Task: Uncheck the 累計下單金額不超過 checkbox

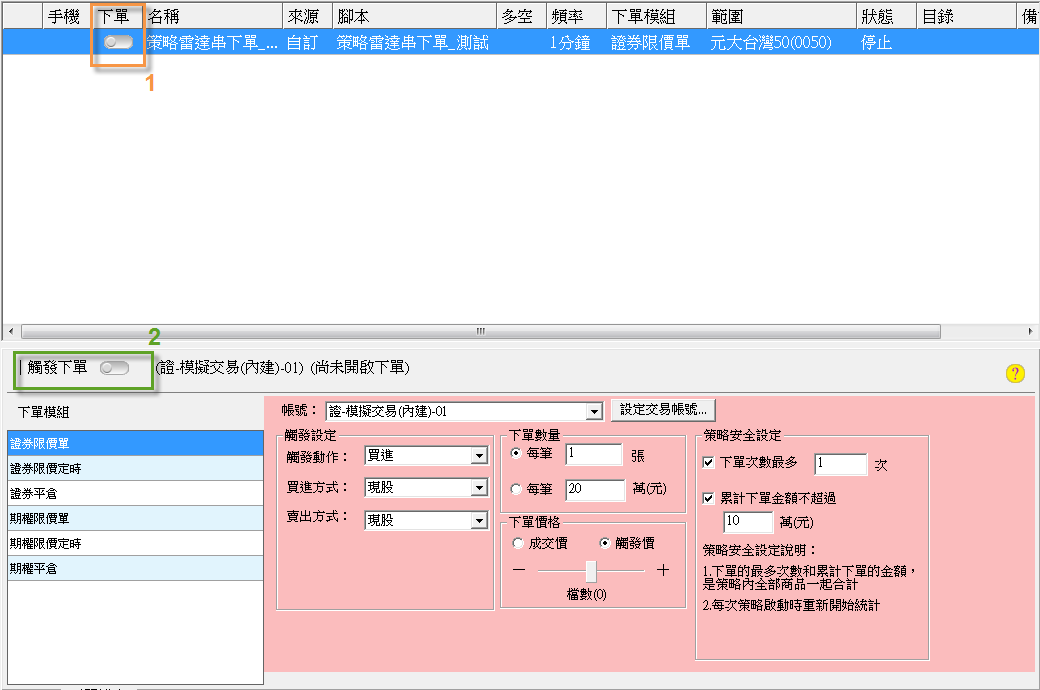Action: click(709, 497)
